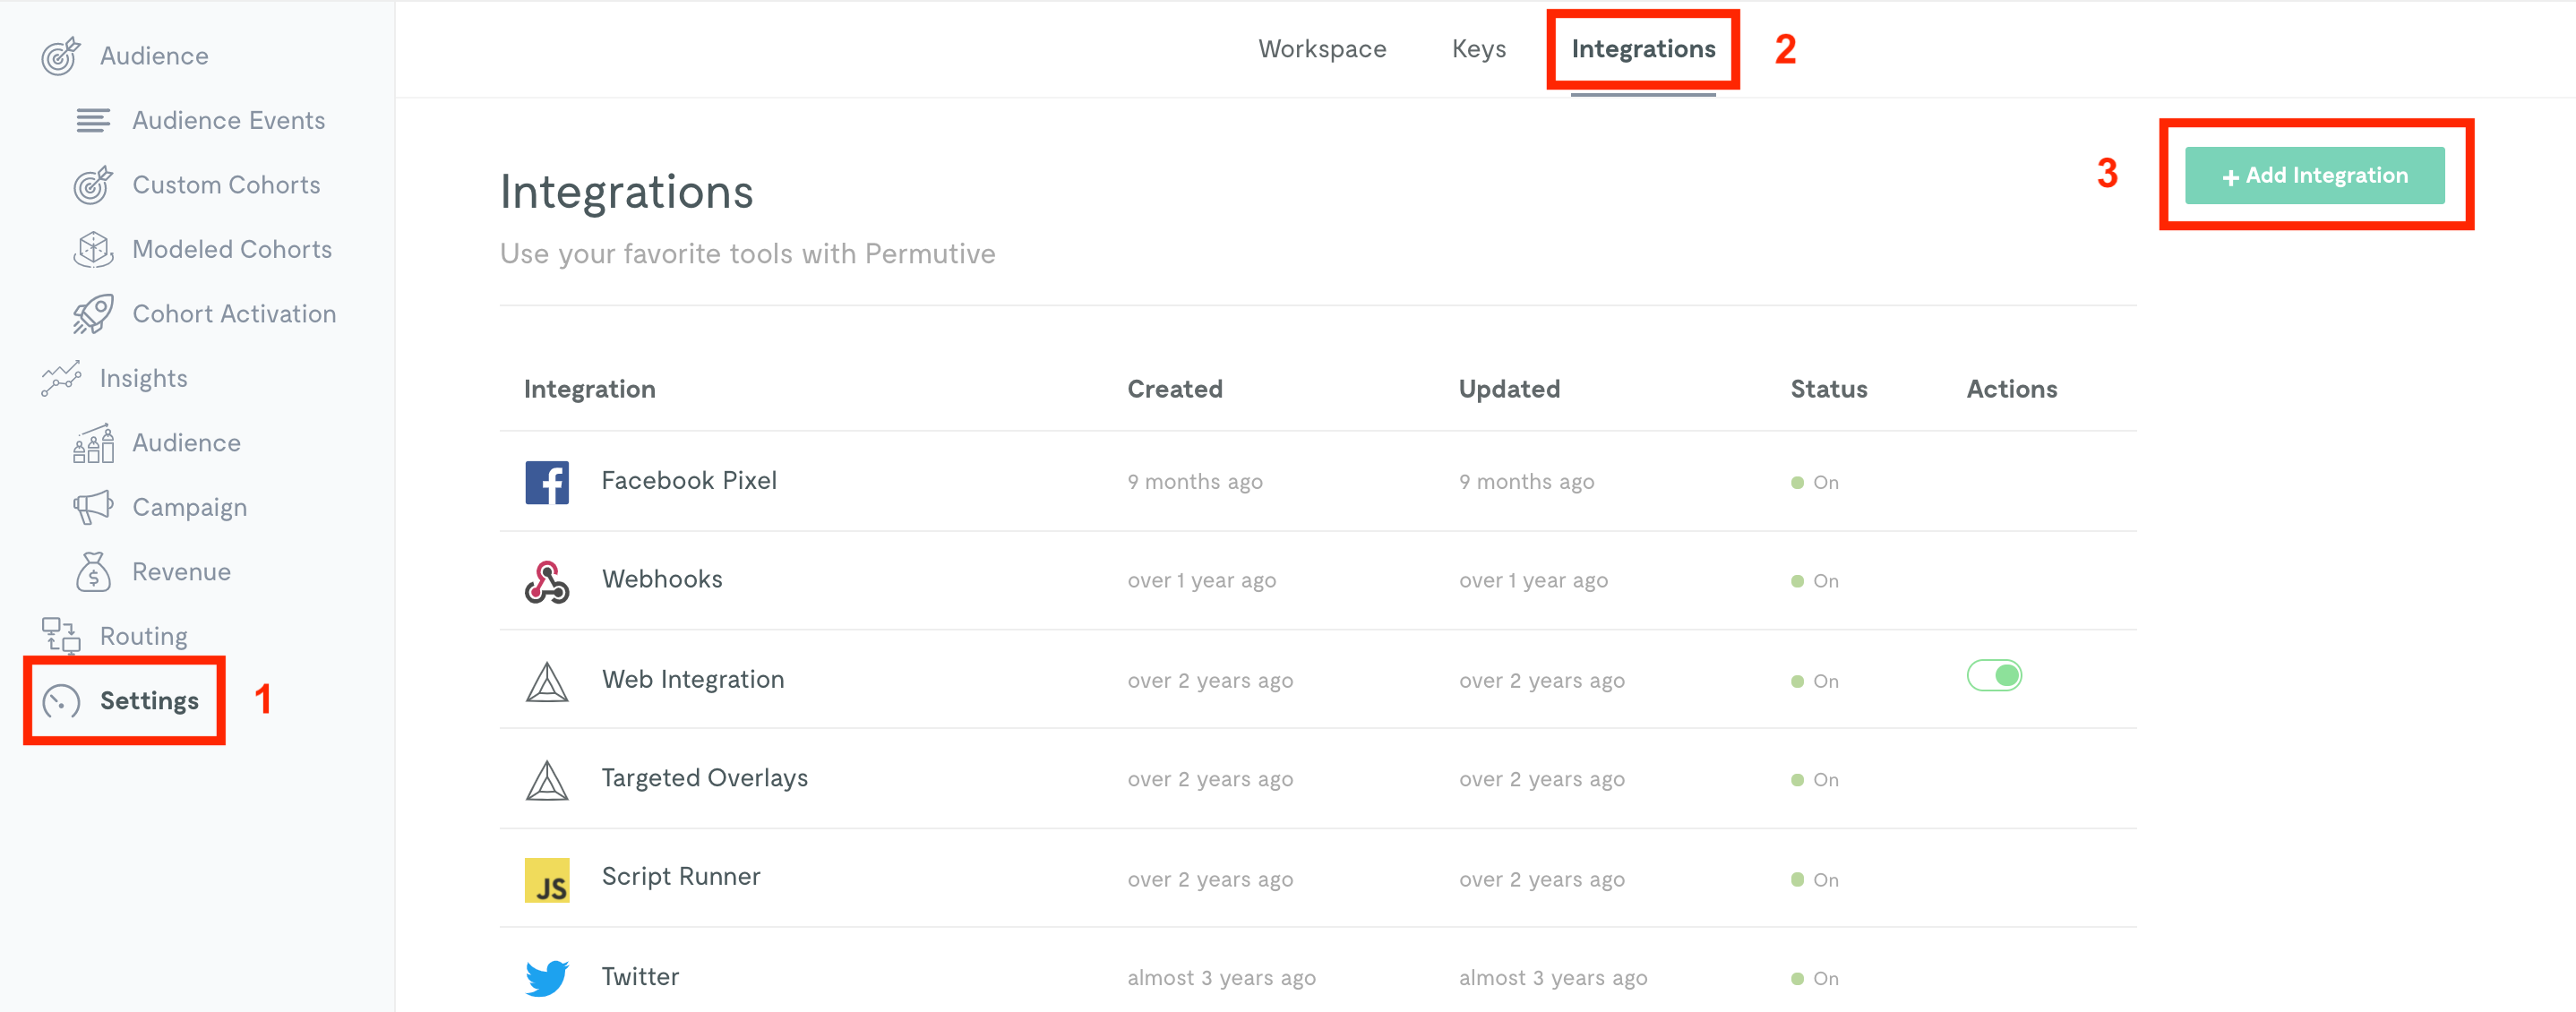Click the 'Use your favorite tools with Permutive' subtitle
The image size is (2576, 1012).
[x=747, y=254]
